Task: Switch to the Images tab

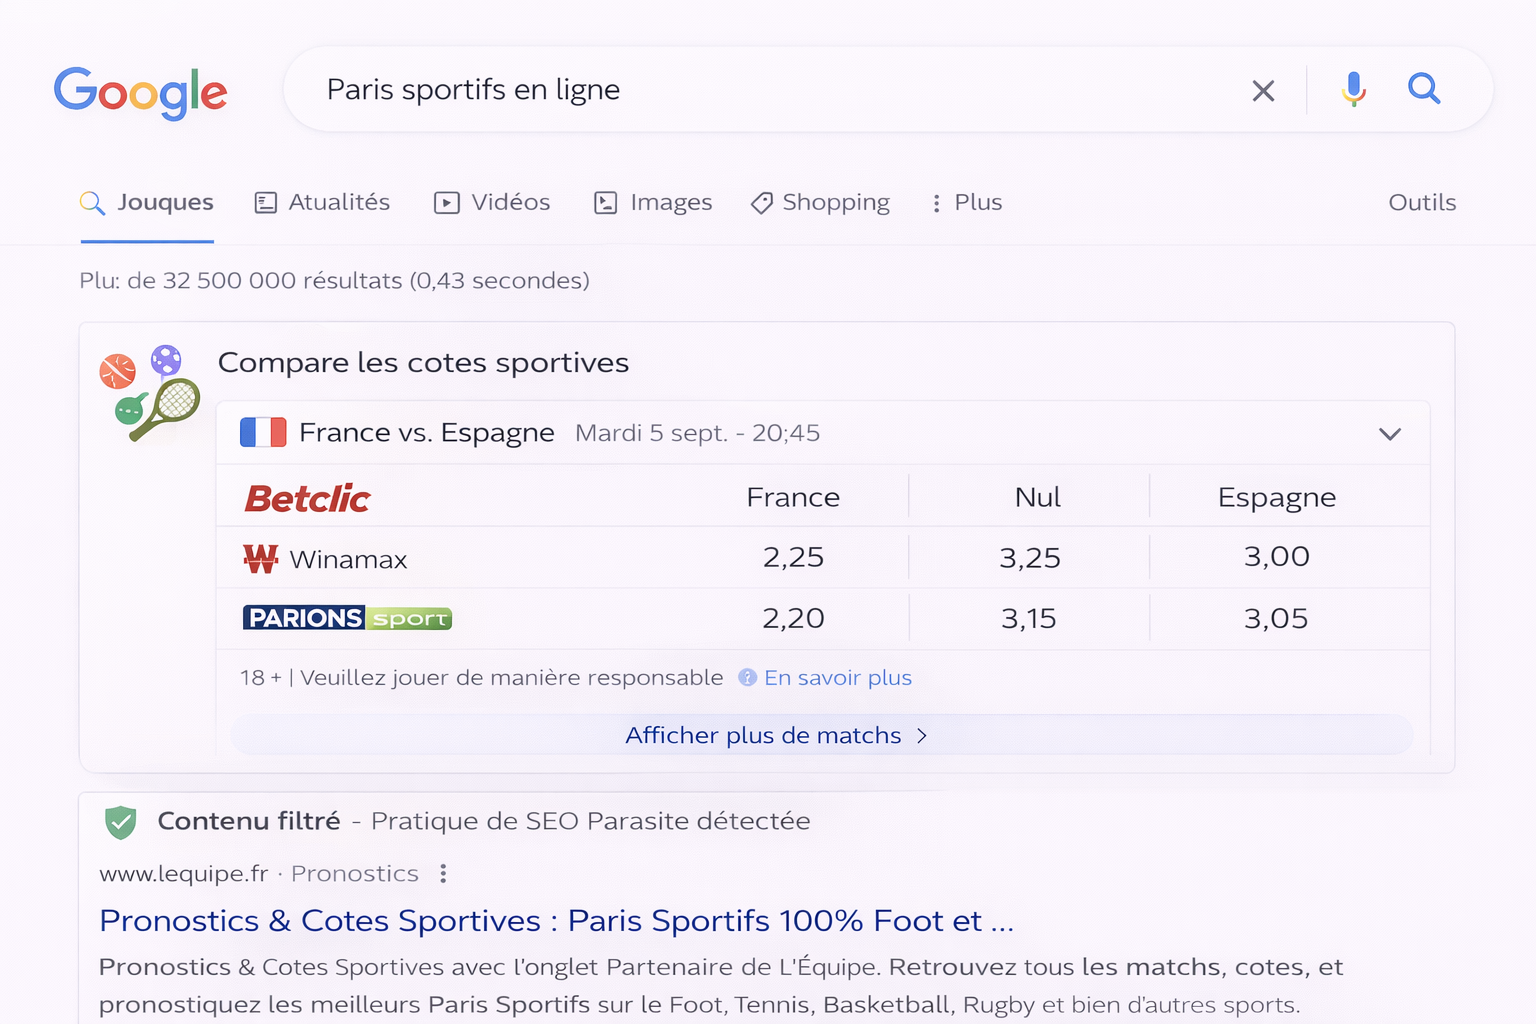Action: pos(653,203)
